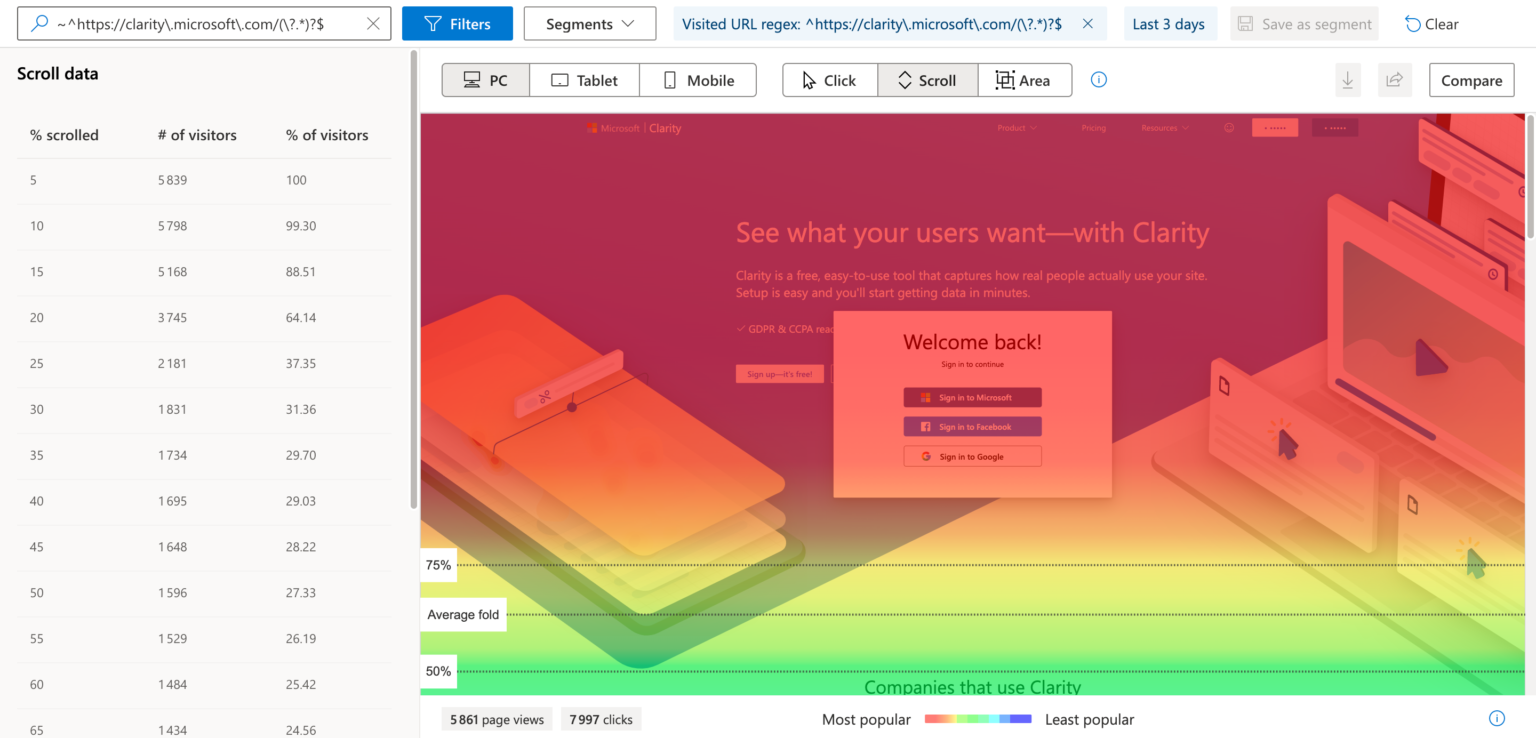Screen dimensions: 1536x738
Task: Open Resources menu in heatmap preview
Action: tap(1165, 128)
